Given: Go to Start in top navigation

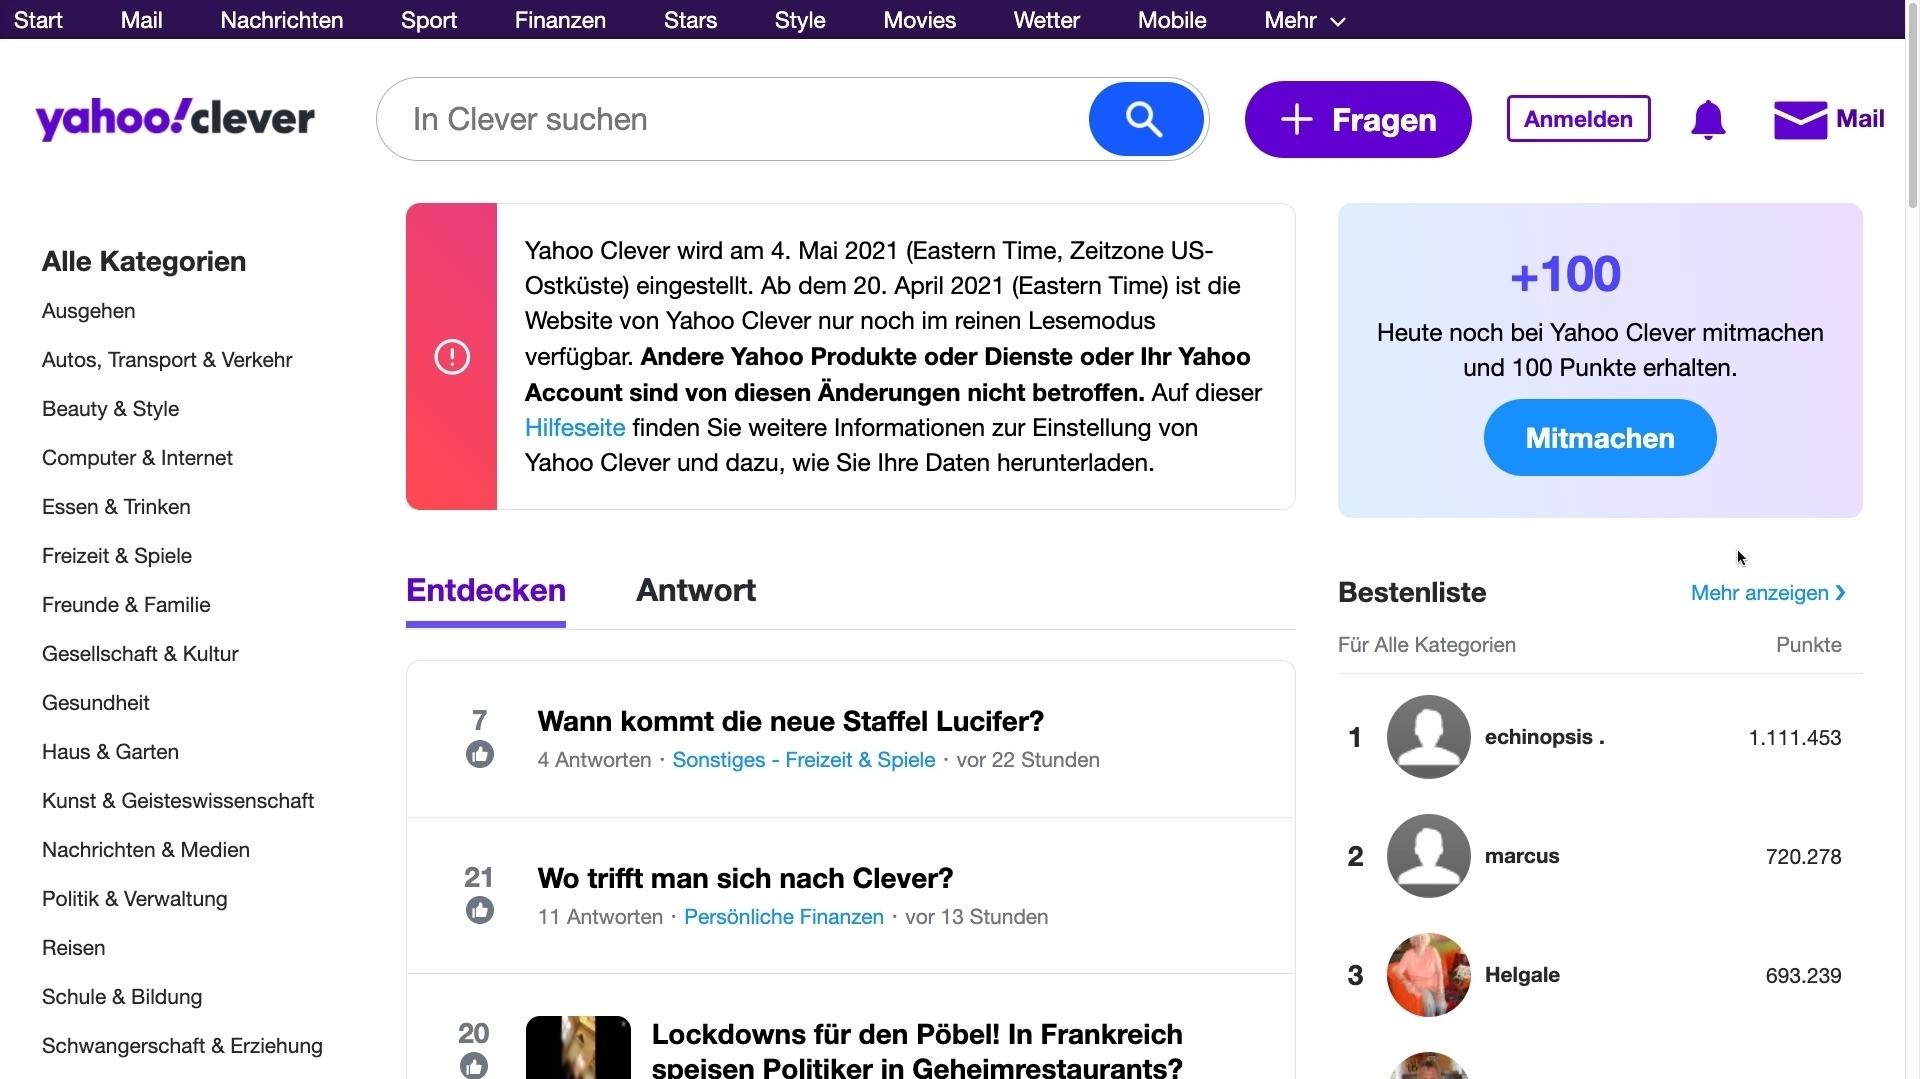Looking at the screenshot, I should click(38, 20).
